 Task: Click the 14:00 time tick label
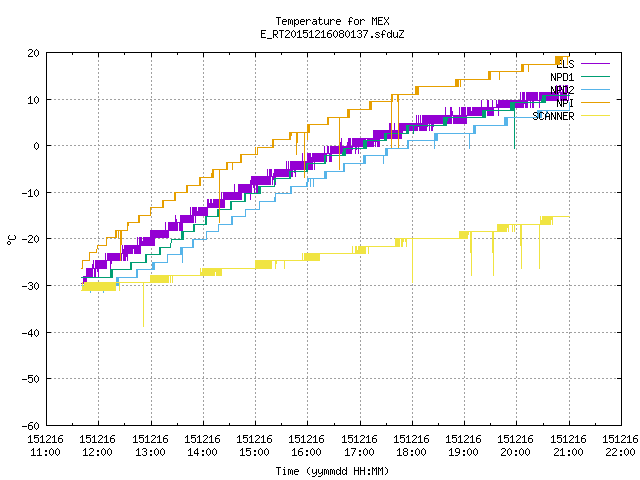tap(202, 452)
